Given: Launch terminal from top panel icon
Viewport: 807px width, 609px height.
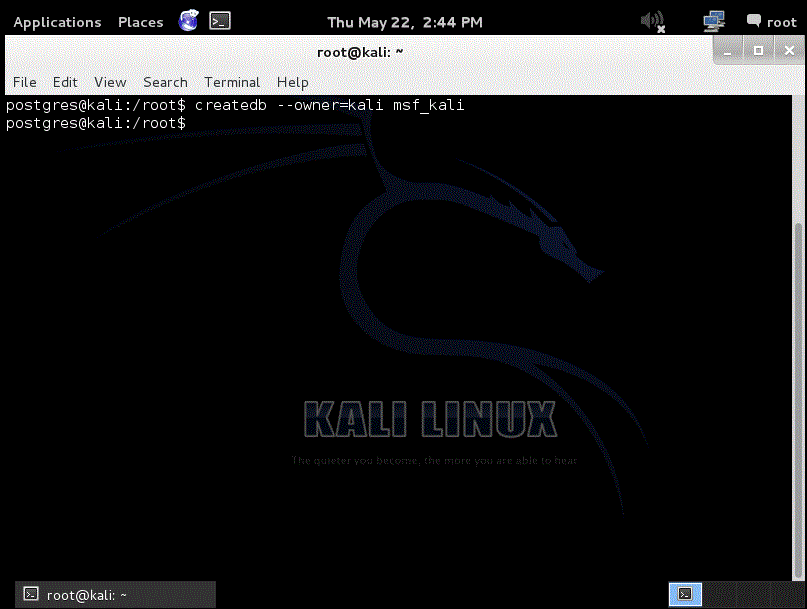Looking at the screenshot, I should click(x=220, y=21).
